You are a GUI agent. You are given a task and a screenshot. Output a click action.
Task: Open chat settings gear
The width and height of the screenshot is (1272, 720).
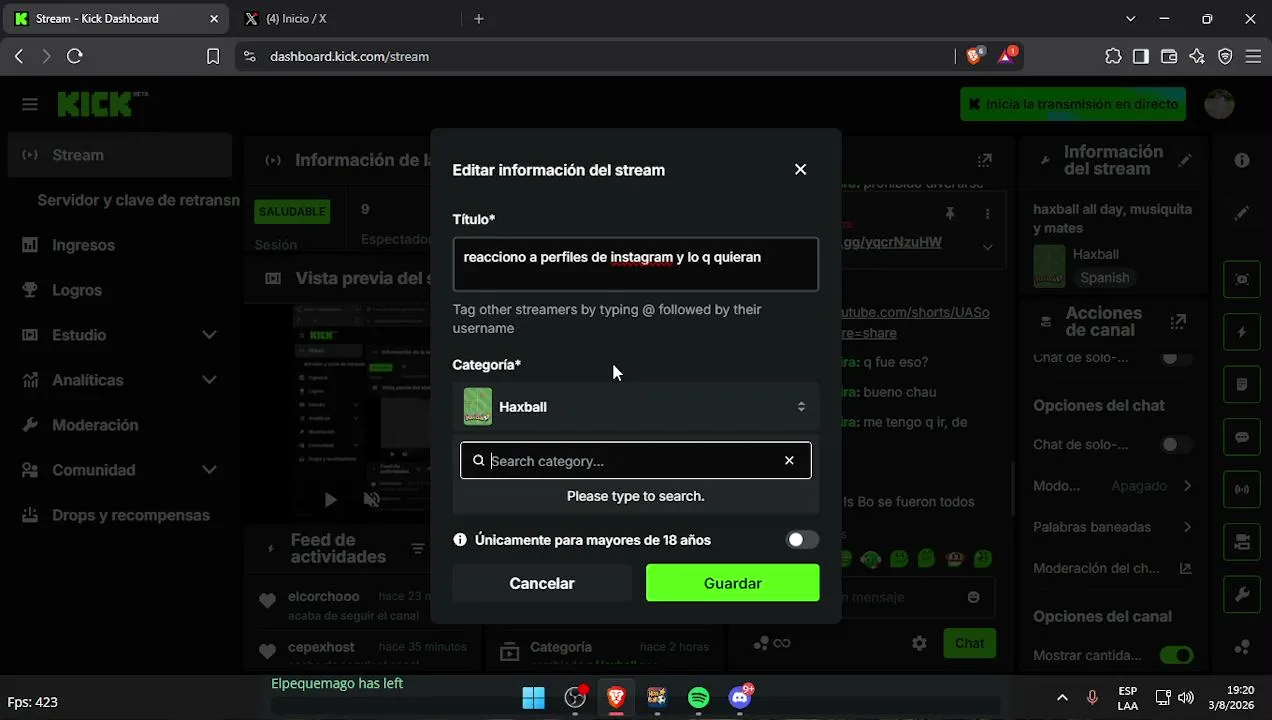919,643
